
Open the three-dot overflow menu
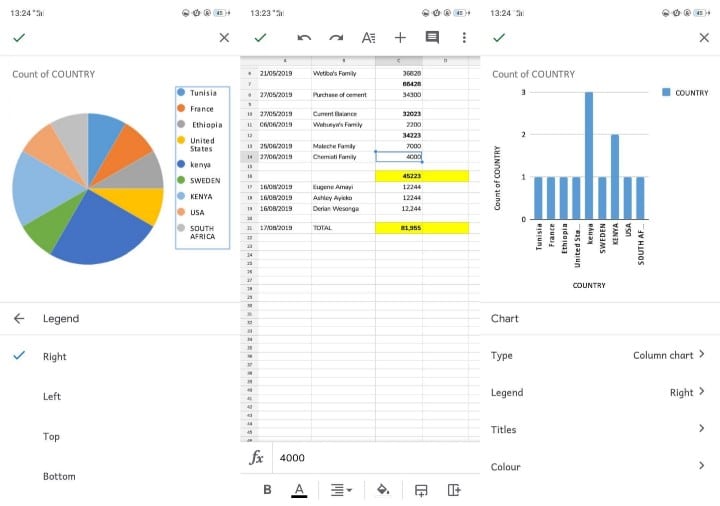click(464, 38)
